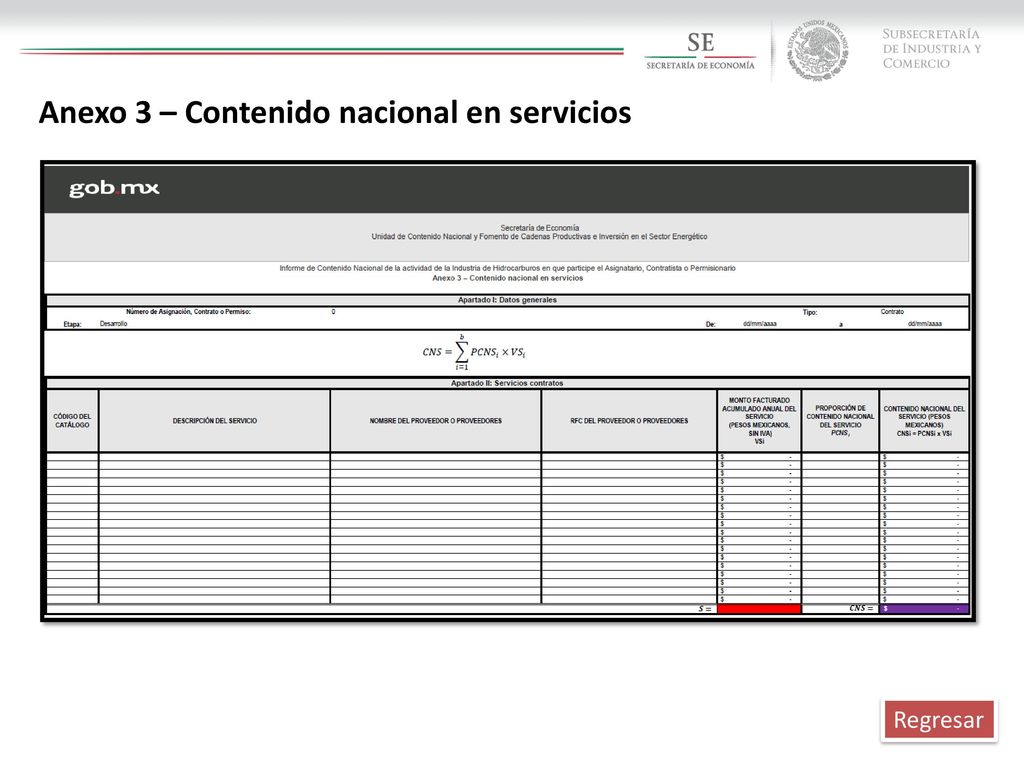Click the red S= total cell
Image resolution: width=1024 pixels, height=768 pixels.
pos(759,609)
